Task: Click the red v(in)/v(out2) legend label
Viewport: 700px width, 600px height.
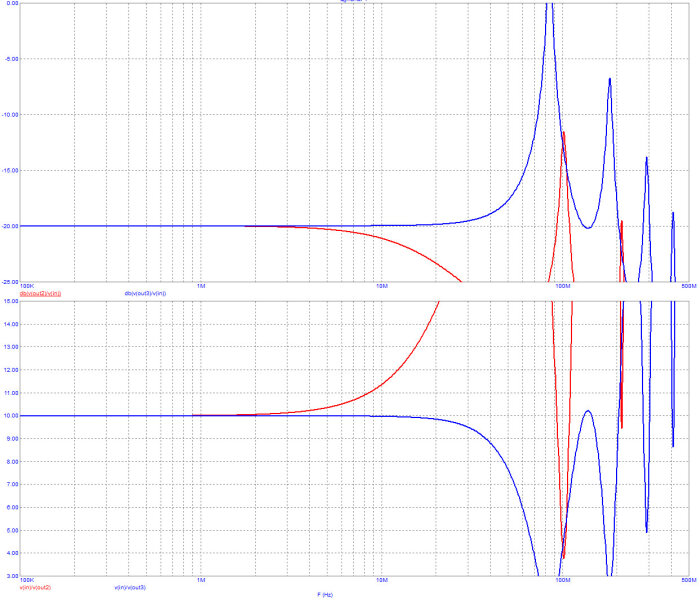Action: [x=35, y=587]
